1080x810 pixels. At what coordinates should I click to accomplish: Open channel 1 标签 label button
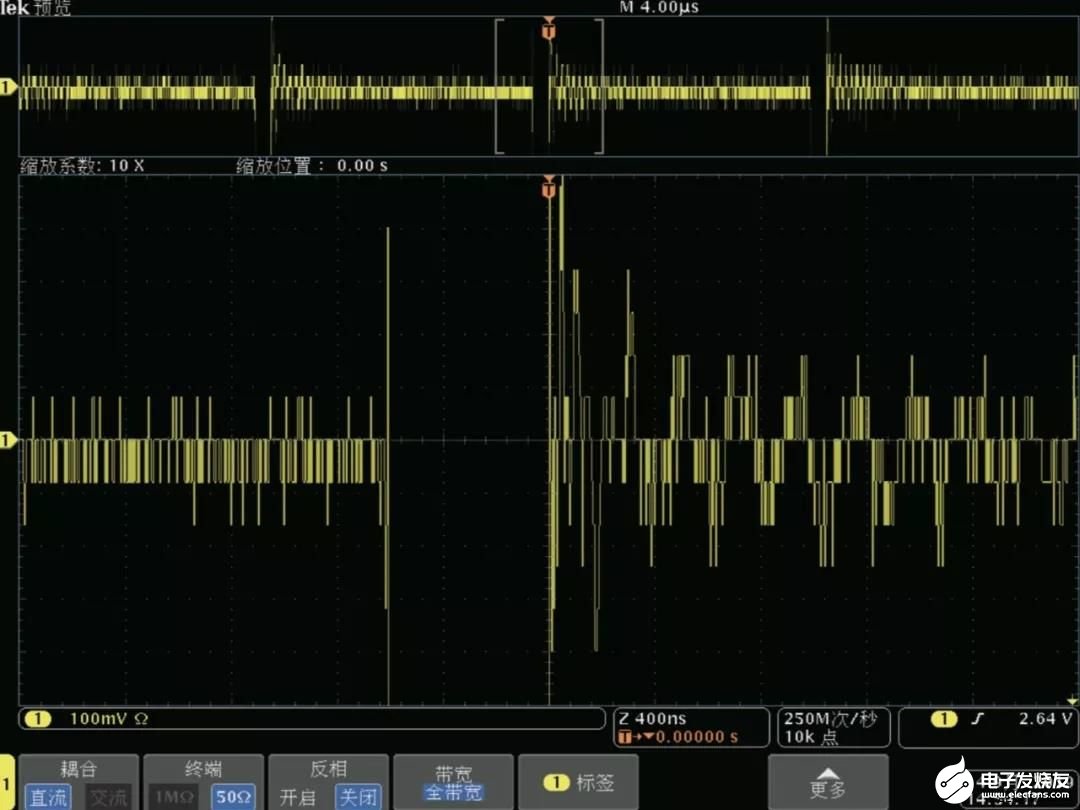[579, 782]
